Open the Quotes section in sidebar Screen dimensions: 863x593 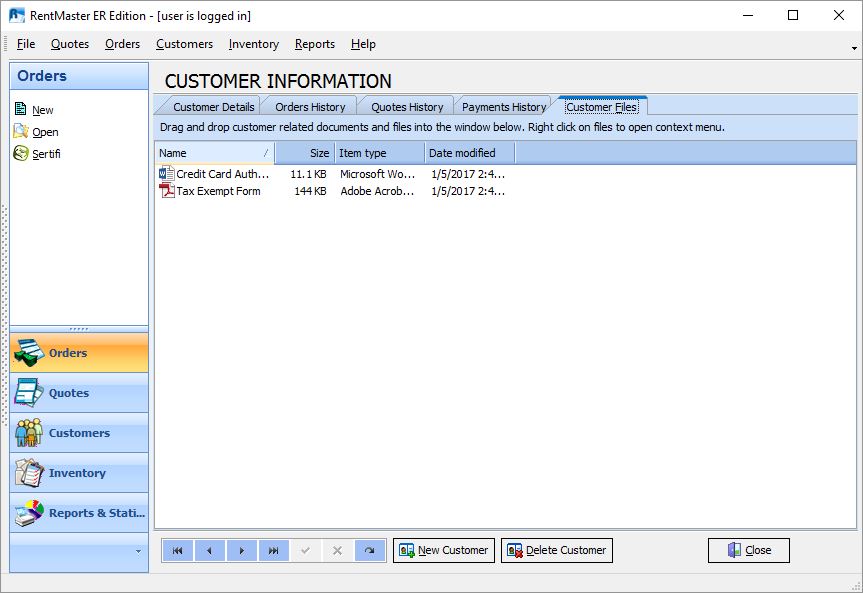click(79, 393)
